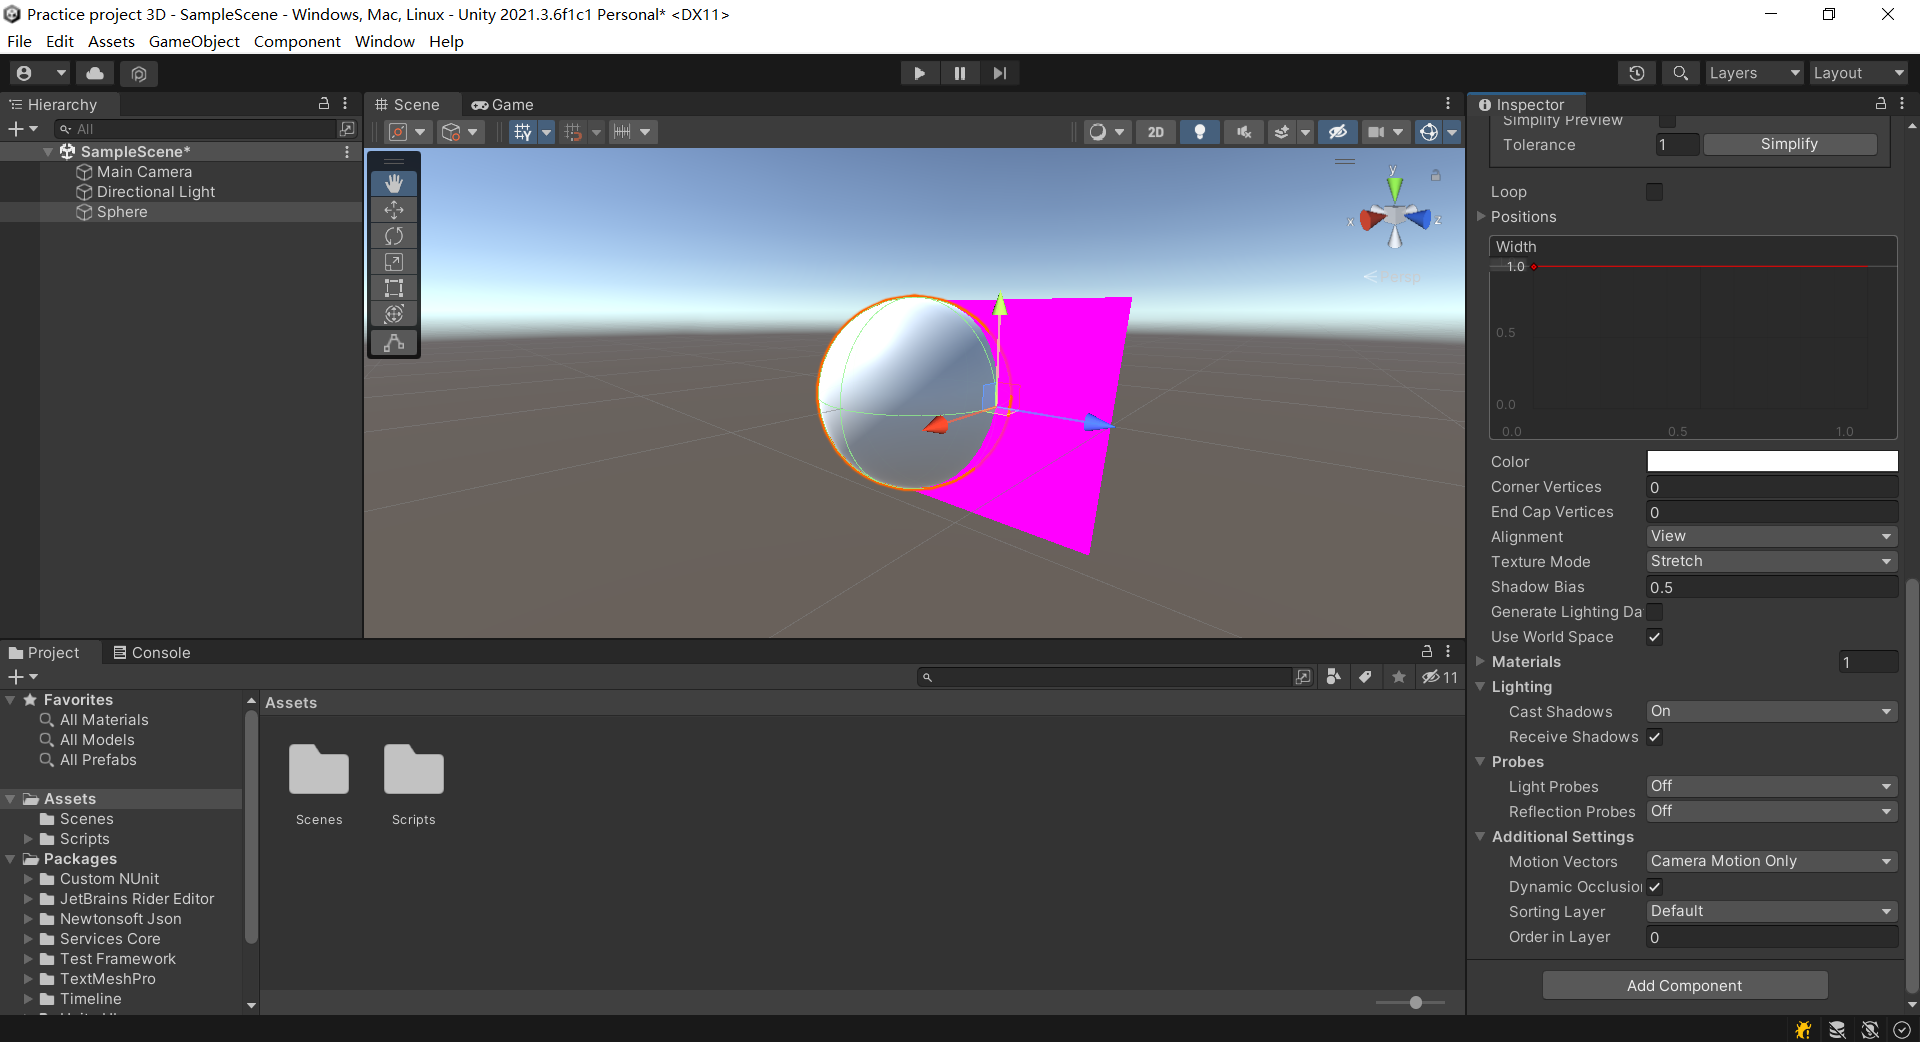Select the Rotate tool
The height and width of the screenshot is (1042, 1920).
[x=394, y=236]
